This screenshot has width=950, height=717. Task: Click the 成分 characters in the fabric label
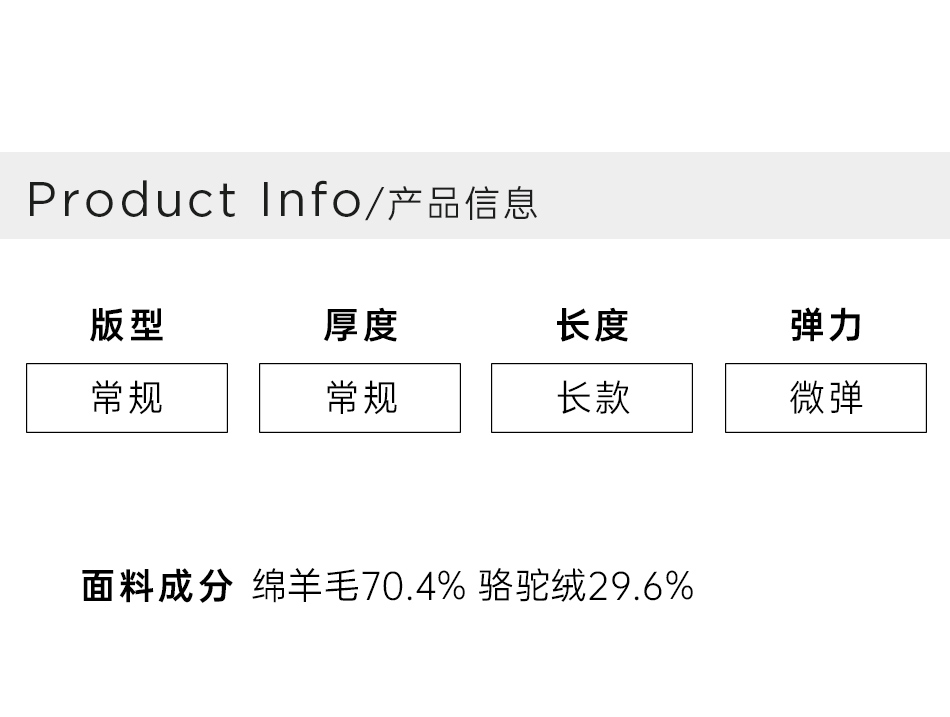[195, 586]
